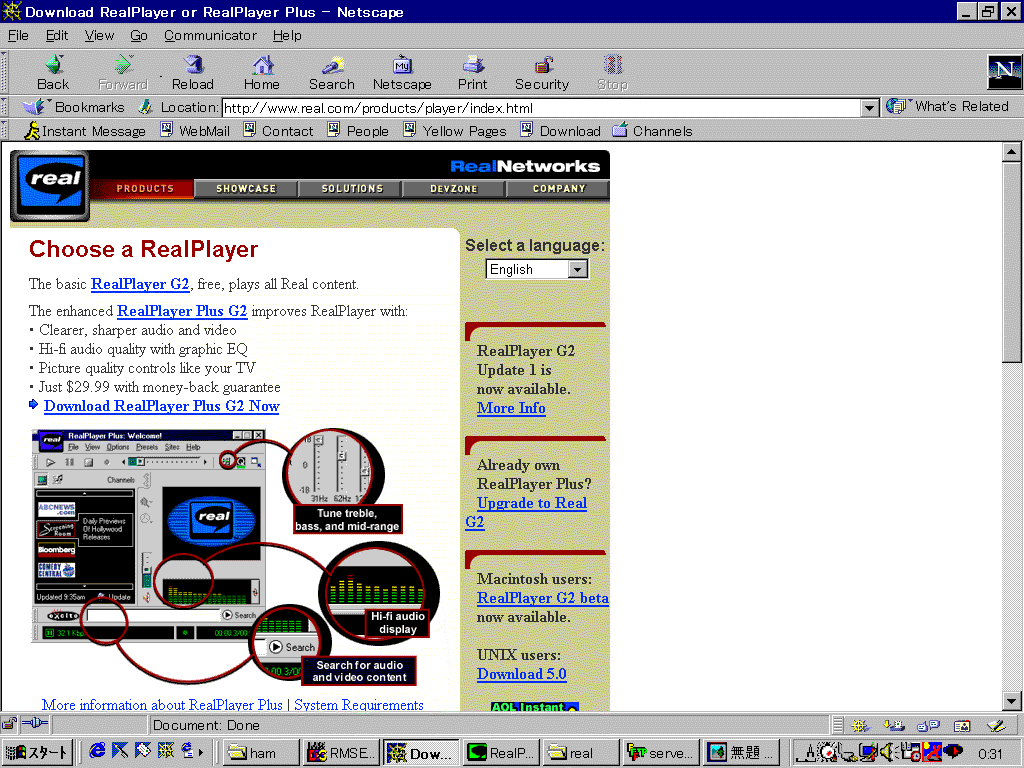Switch to the PRODUCTS tab
The image size is (1024, 768).
(145, 189)
